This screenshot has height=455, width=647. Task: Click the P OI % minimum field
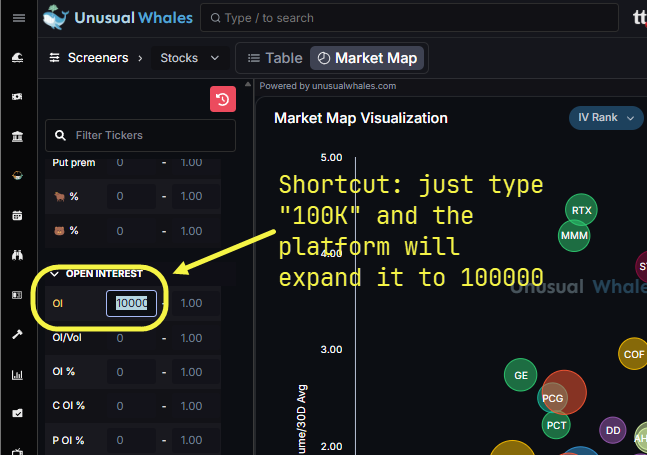131,440
